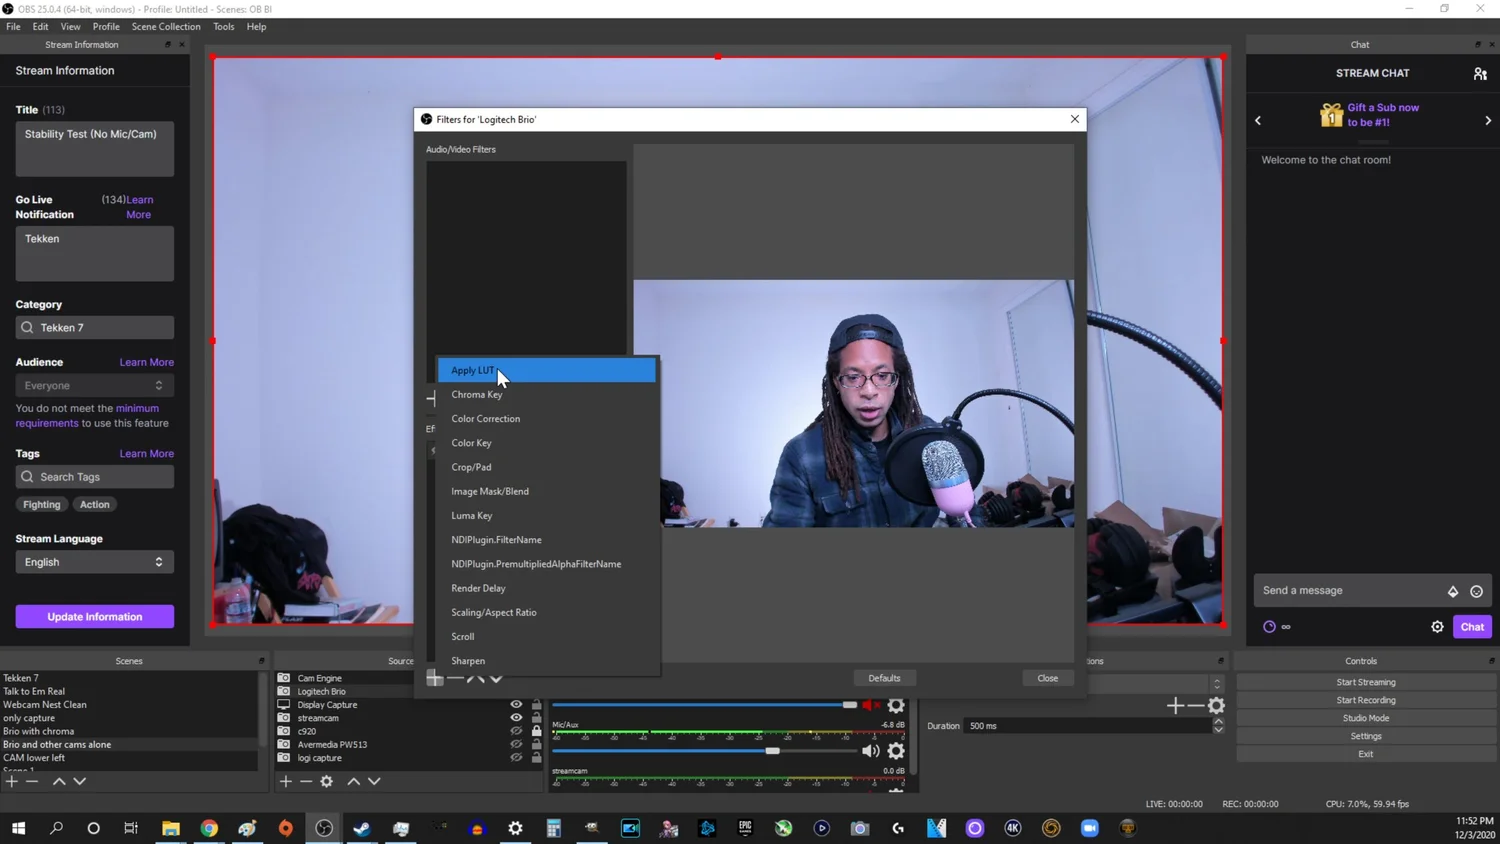
Task: Open the Stream Language dropdown
Action: coord(94,561)
